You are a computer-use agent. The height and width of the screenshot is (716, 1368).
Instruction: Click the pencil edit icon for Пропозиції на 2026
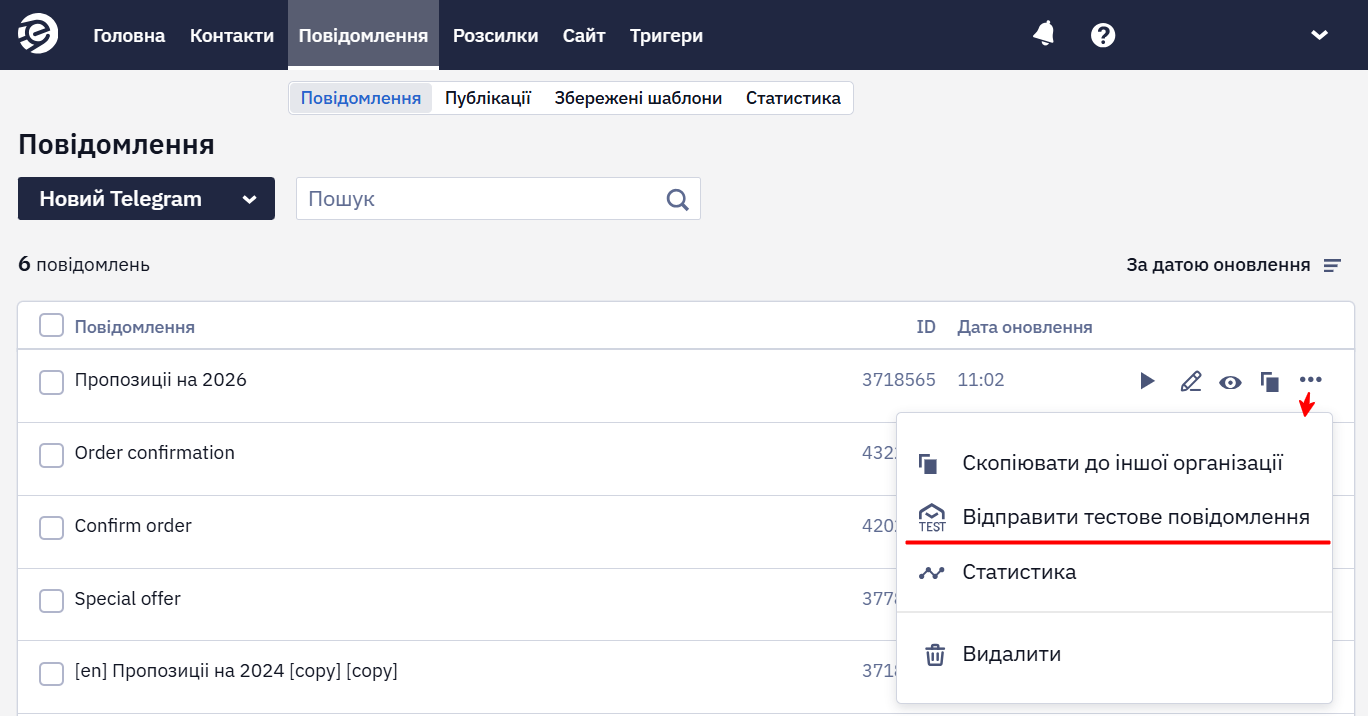[1190, 381]
